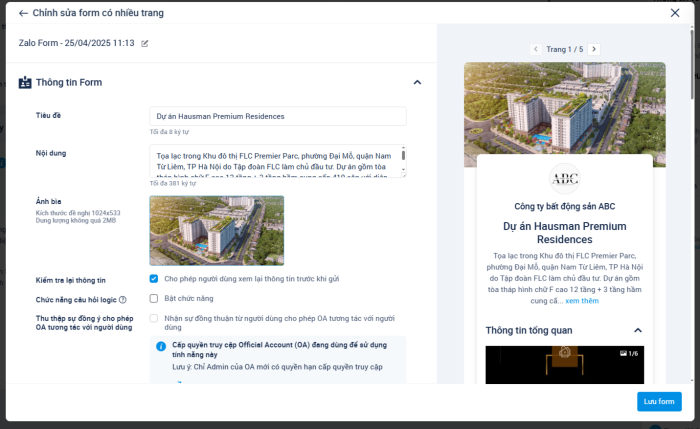Click the Thông tin Form section icon
This screenshot has height=429, width=700.
[25, 83]
